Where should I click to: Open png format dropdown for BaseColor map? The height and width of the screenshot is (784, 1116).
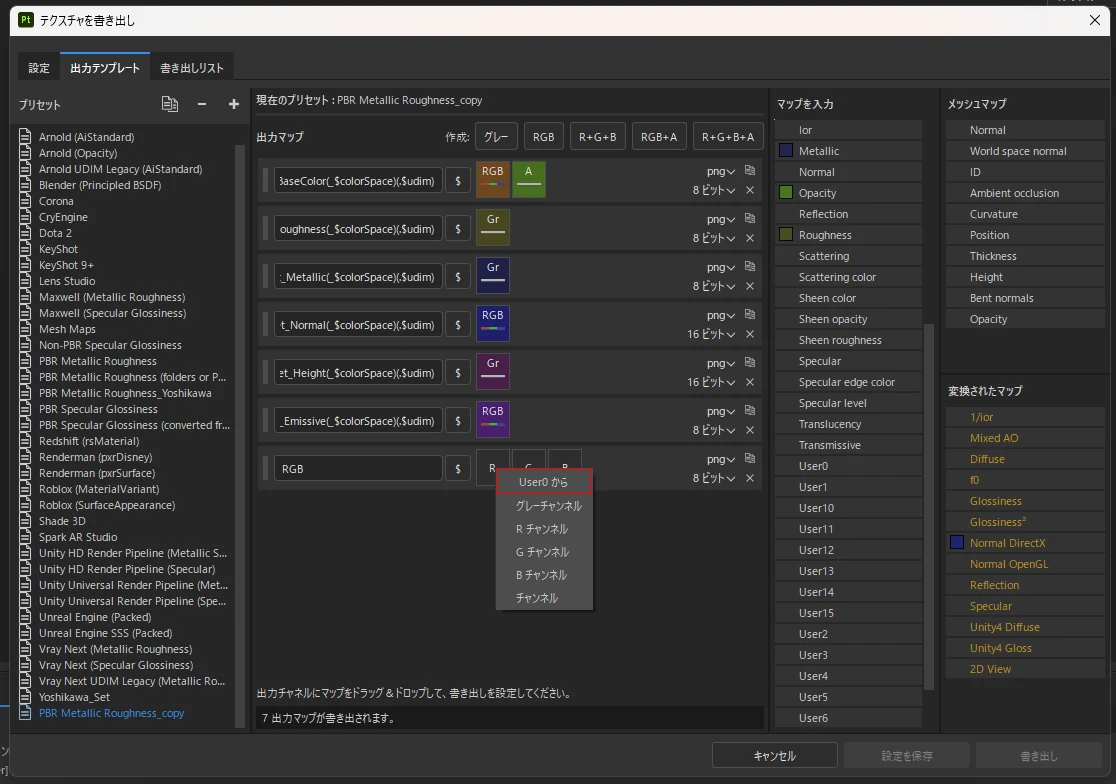tap(720, 171)
